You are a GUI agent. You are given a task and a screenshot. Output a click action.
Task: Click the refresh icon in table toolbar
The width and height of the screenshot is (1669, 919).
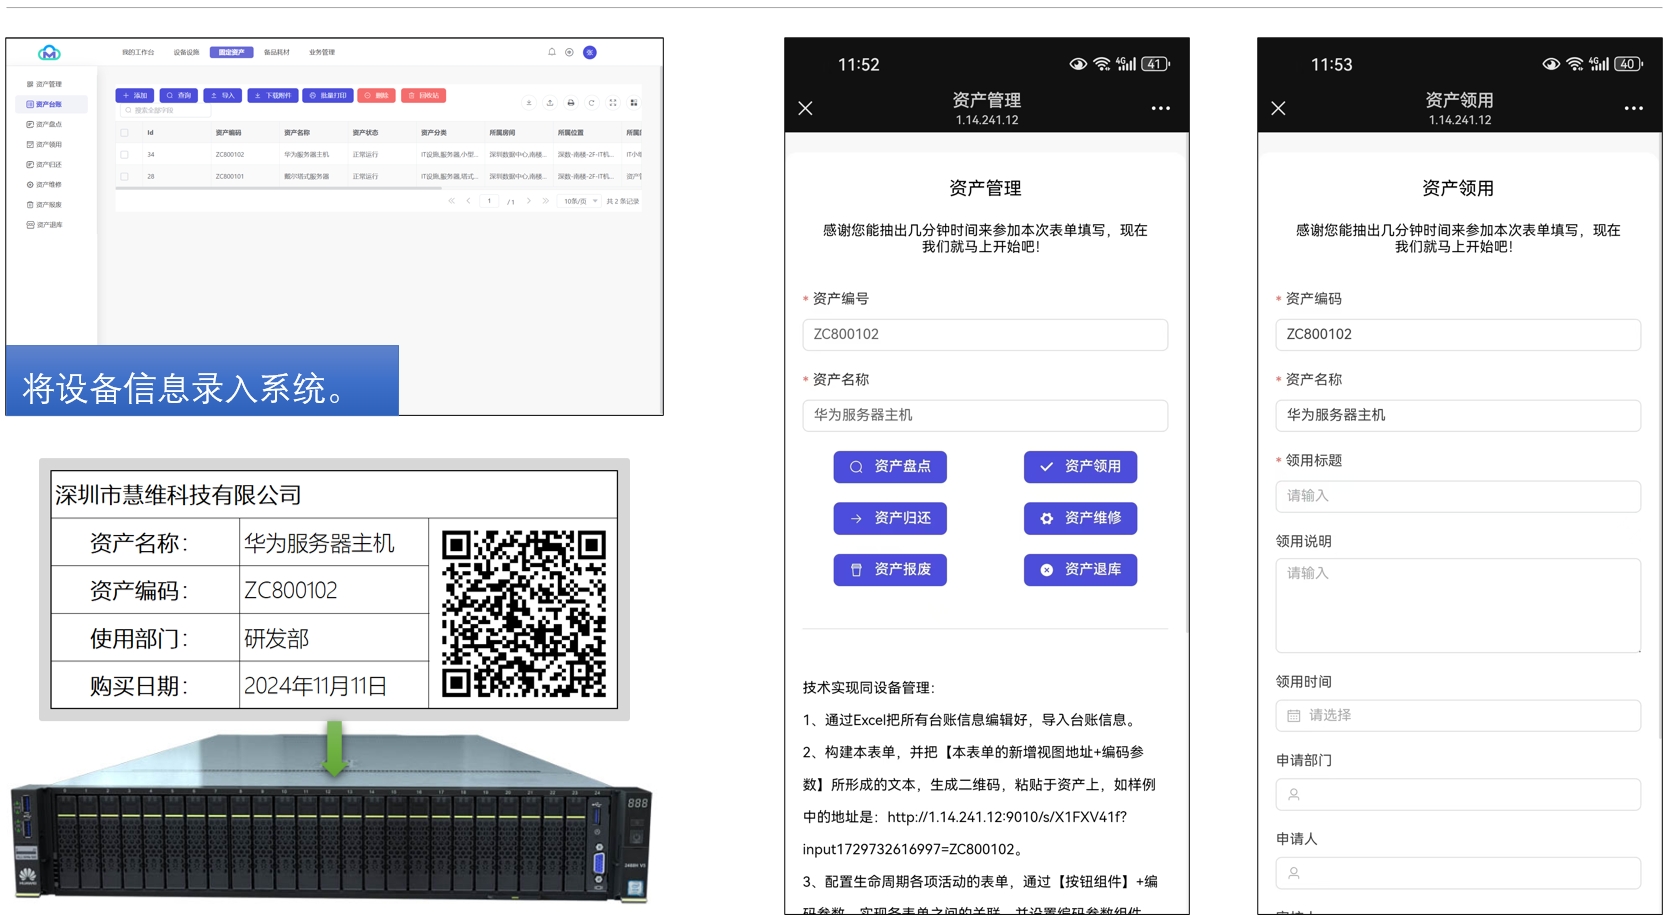[592, 103]
